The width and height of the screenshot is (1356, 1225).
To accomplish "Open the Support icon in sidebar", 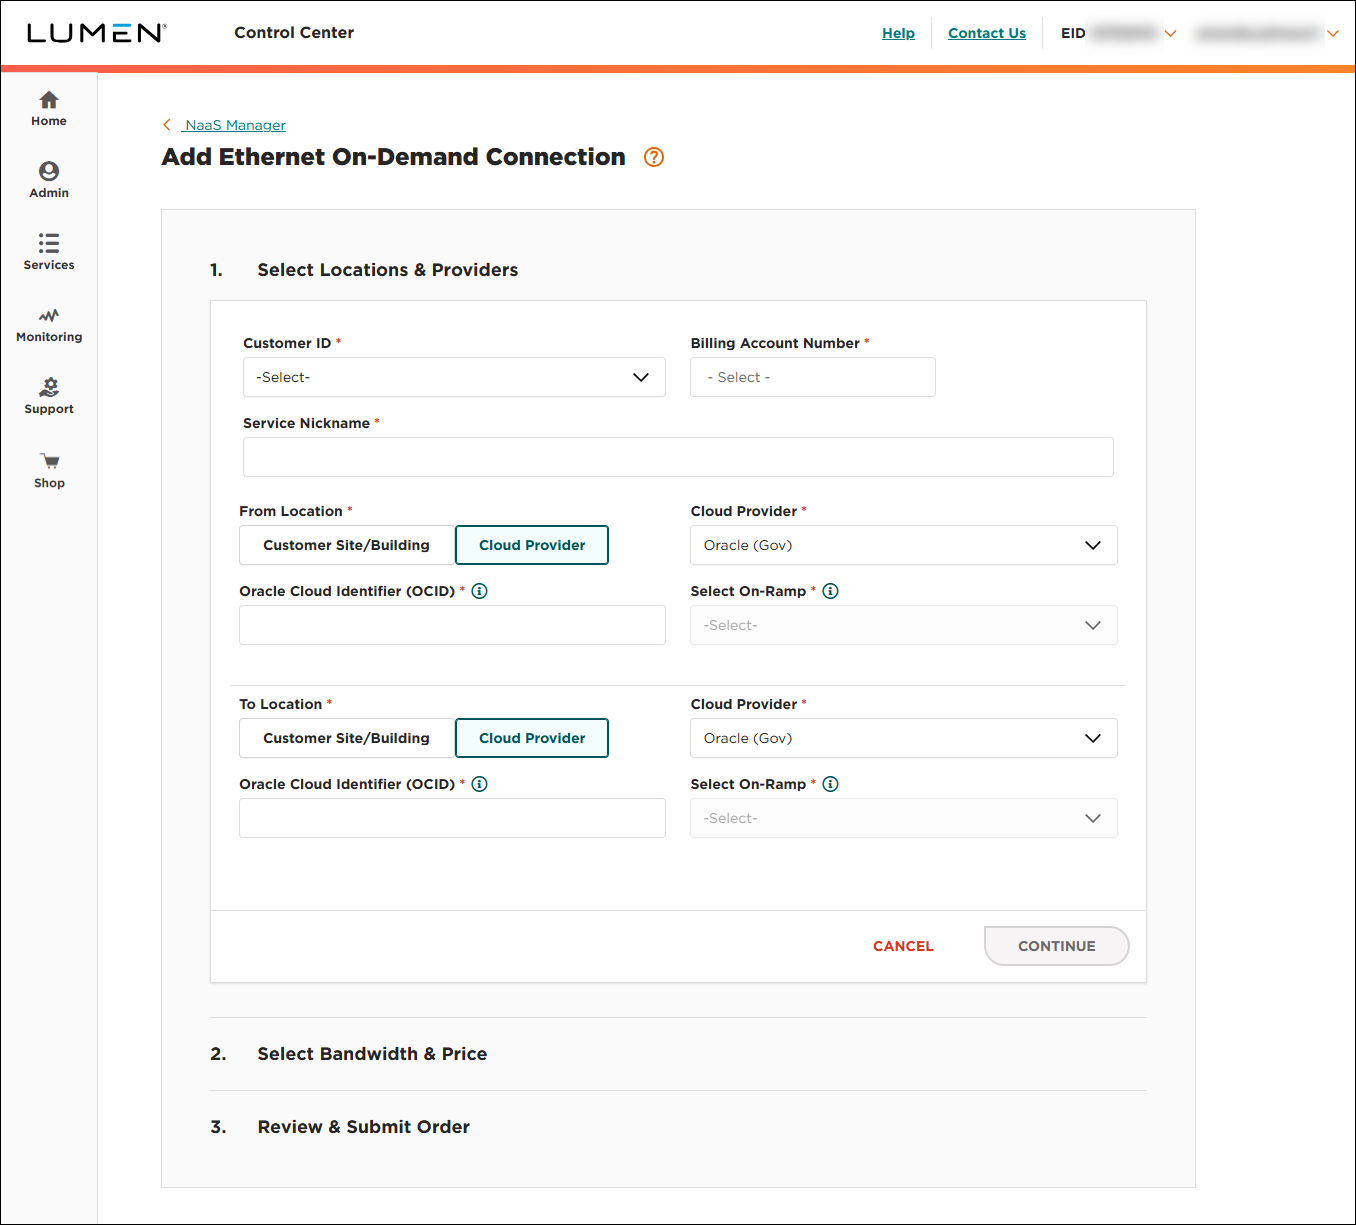I will [x=49, y=387].
